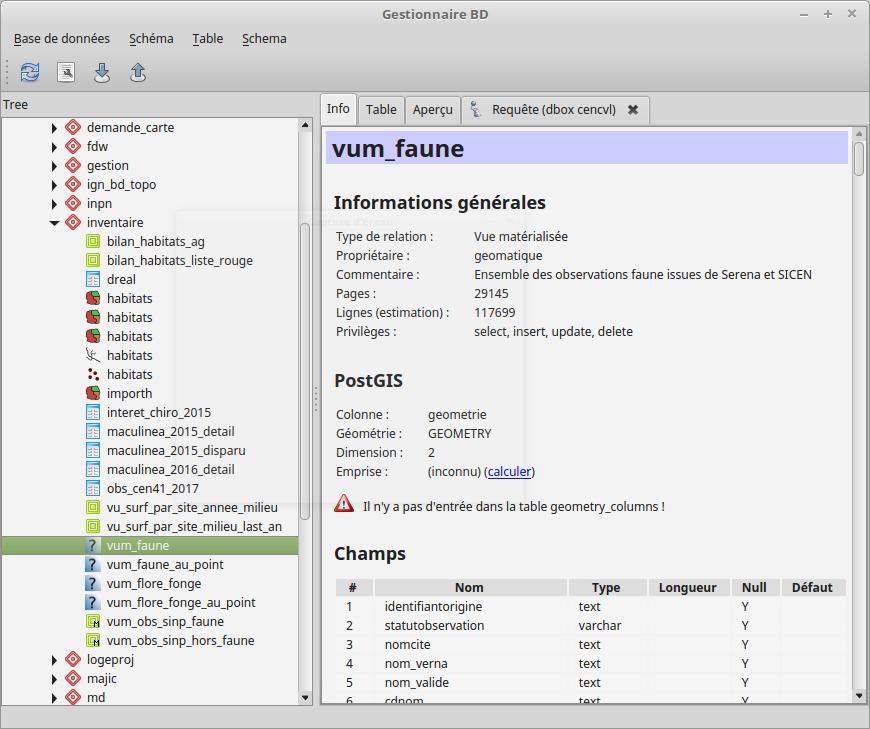Close the Requête (dbox cencvl) tab
The height and width of the screenshot is (729, 870).
pyautogui.click(x=632, y=110)
